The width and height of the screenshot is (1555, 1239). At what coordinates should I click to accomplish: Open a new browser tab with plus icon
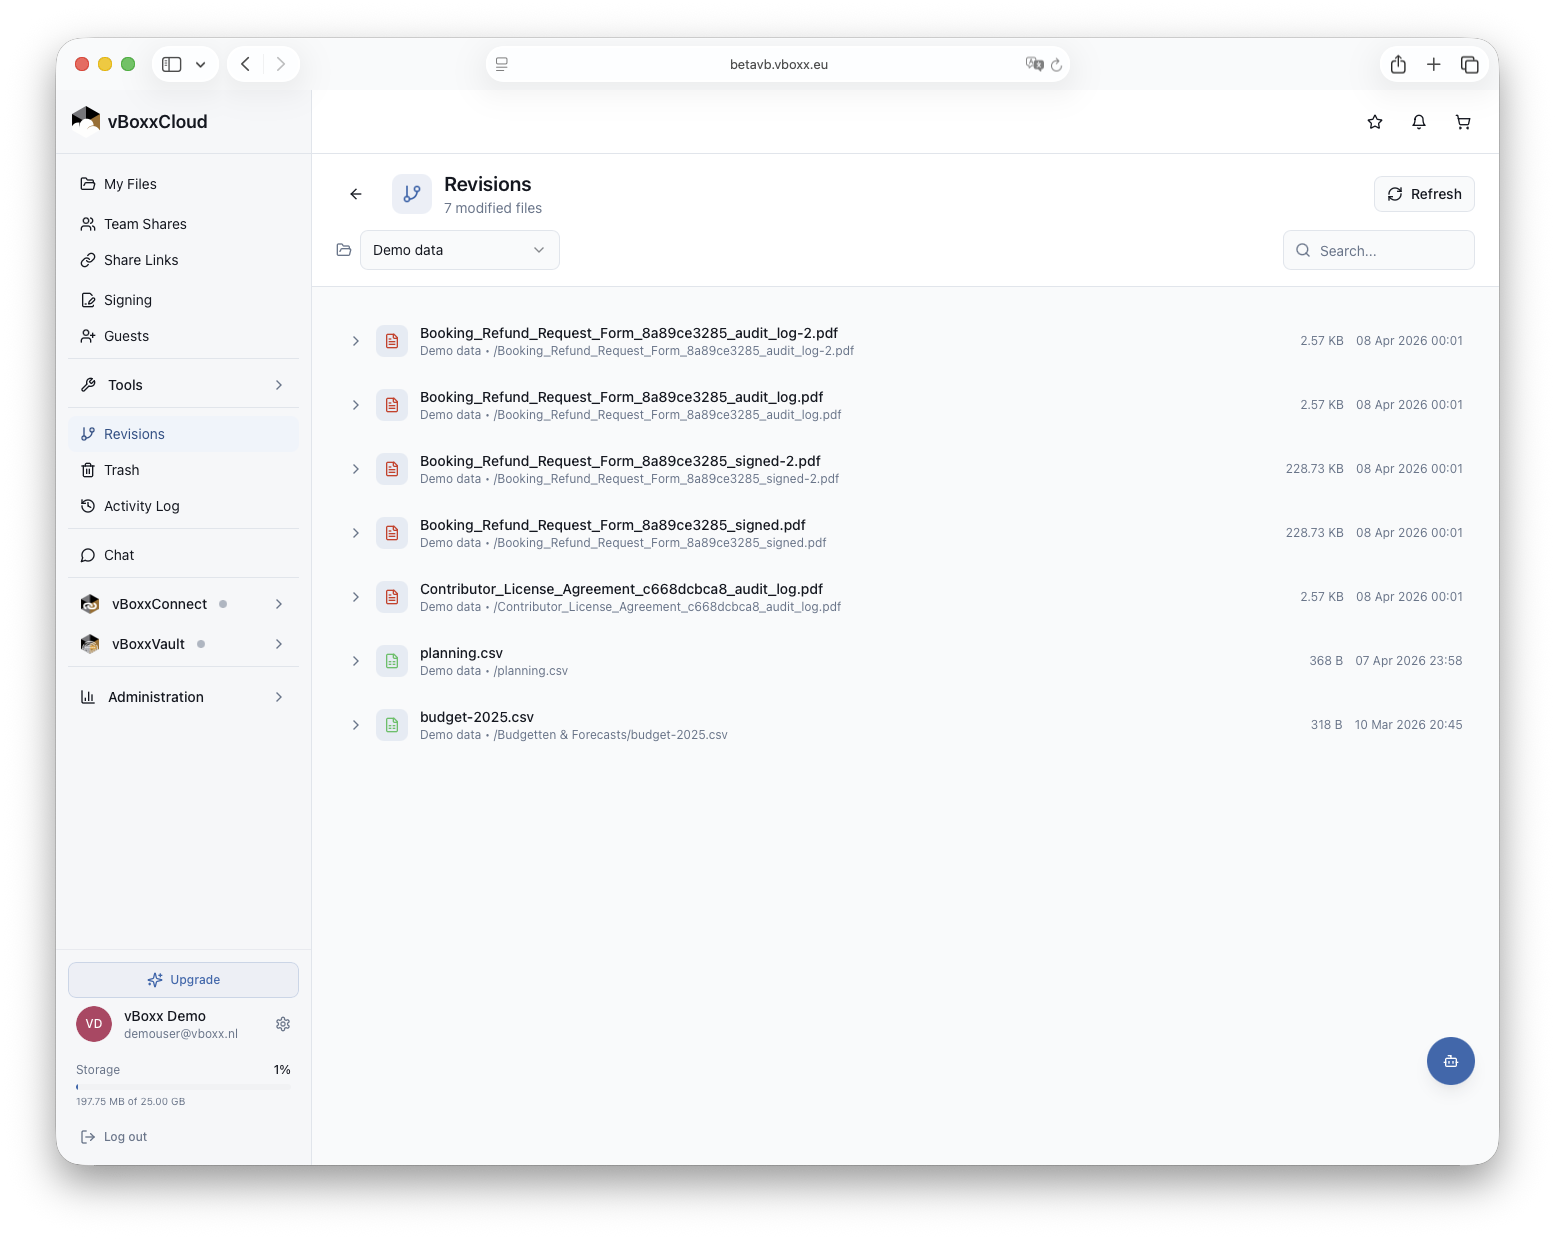coord(1434,64)
